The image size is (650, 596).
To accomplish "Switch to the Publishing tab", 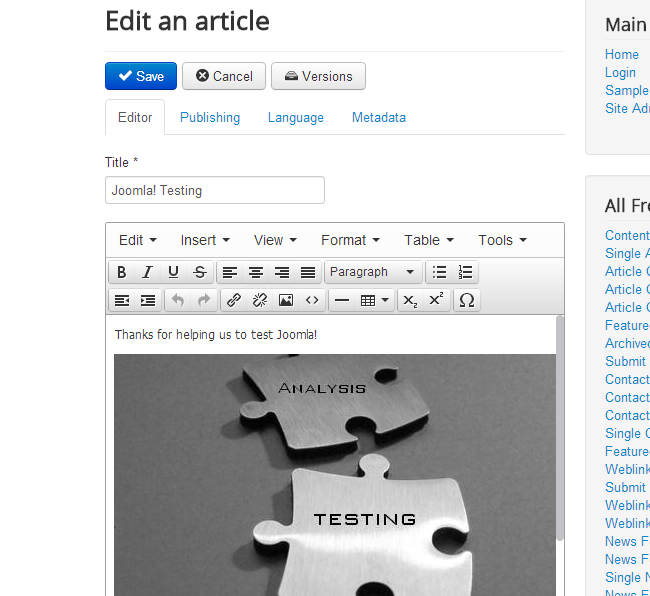I will (210, 117).
